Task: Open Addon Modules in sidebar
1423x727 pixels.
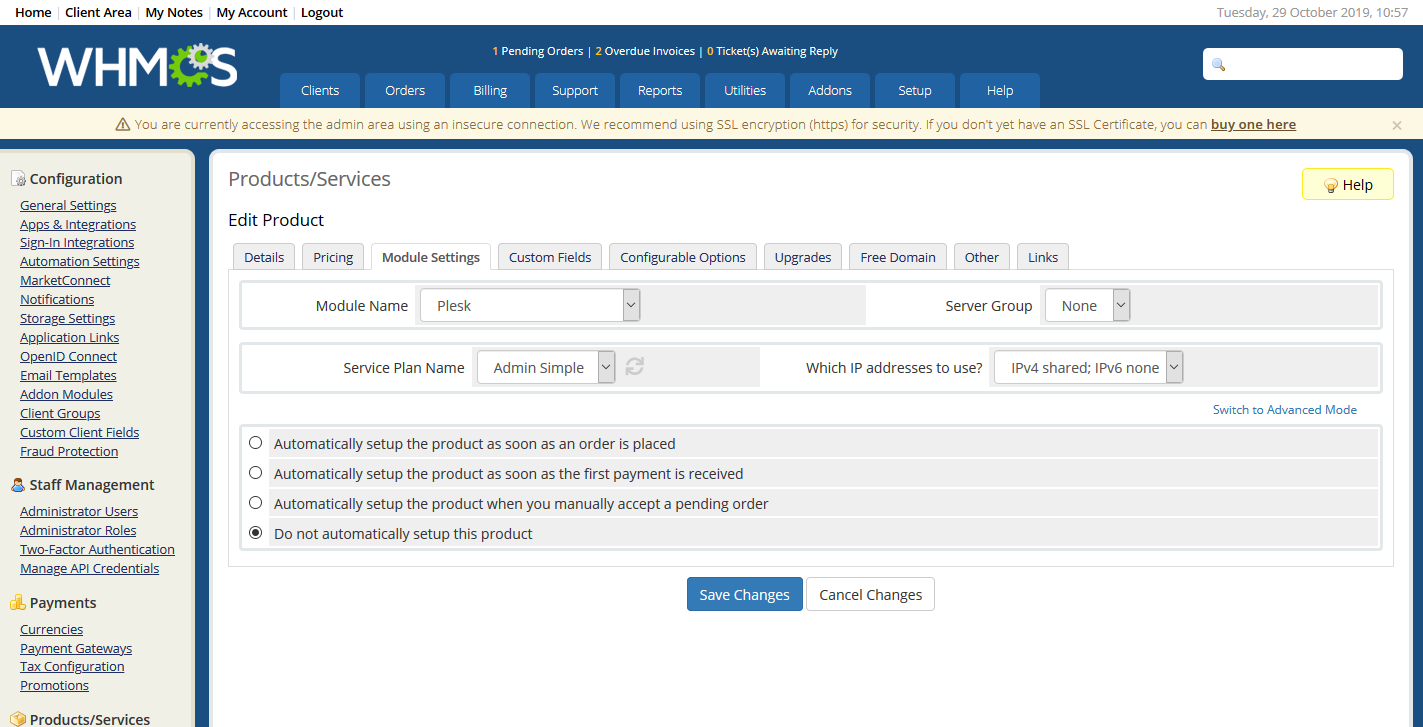Action: coord(66,394)
